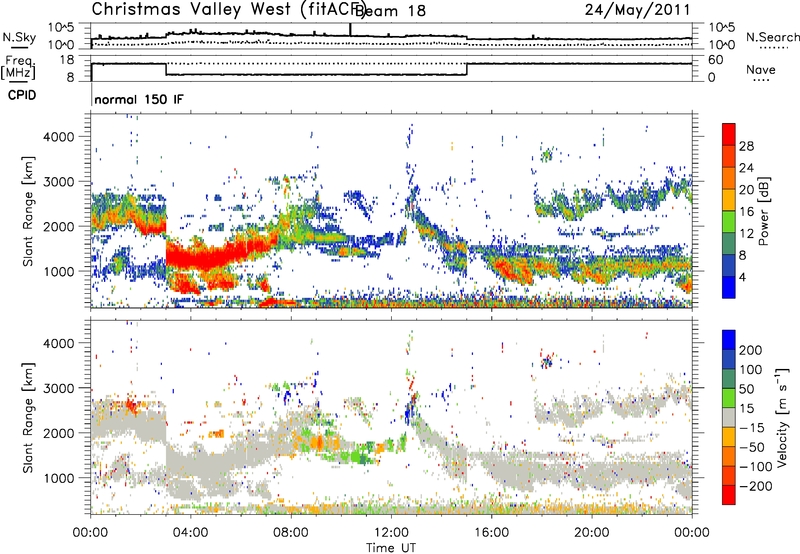
Task: Click the red swatch on Power colorbar
Action: tap(729, 134)
